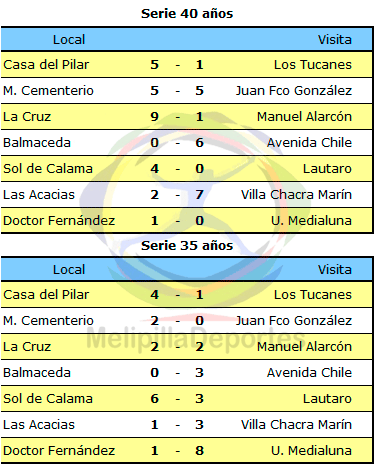Select Juan Fco González in Serie 40 table
This screenshot has width=374, height=464.
tap(294, 91)
